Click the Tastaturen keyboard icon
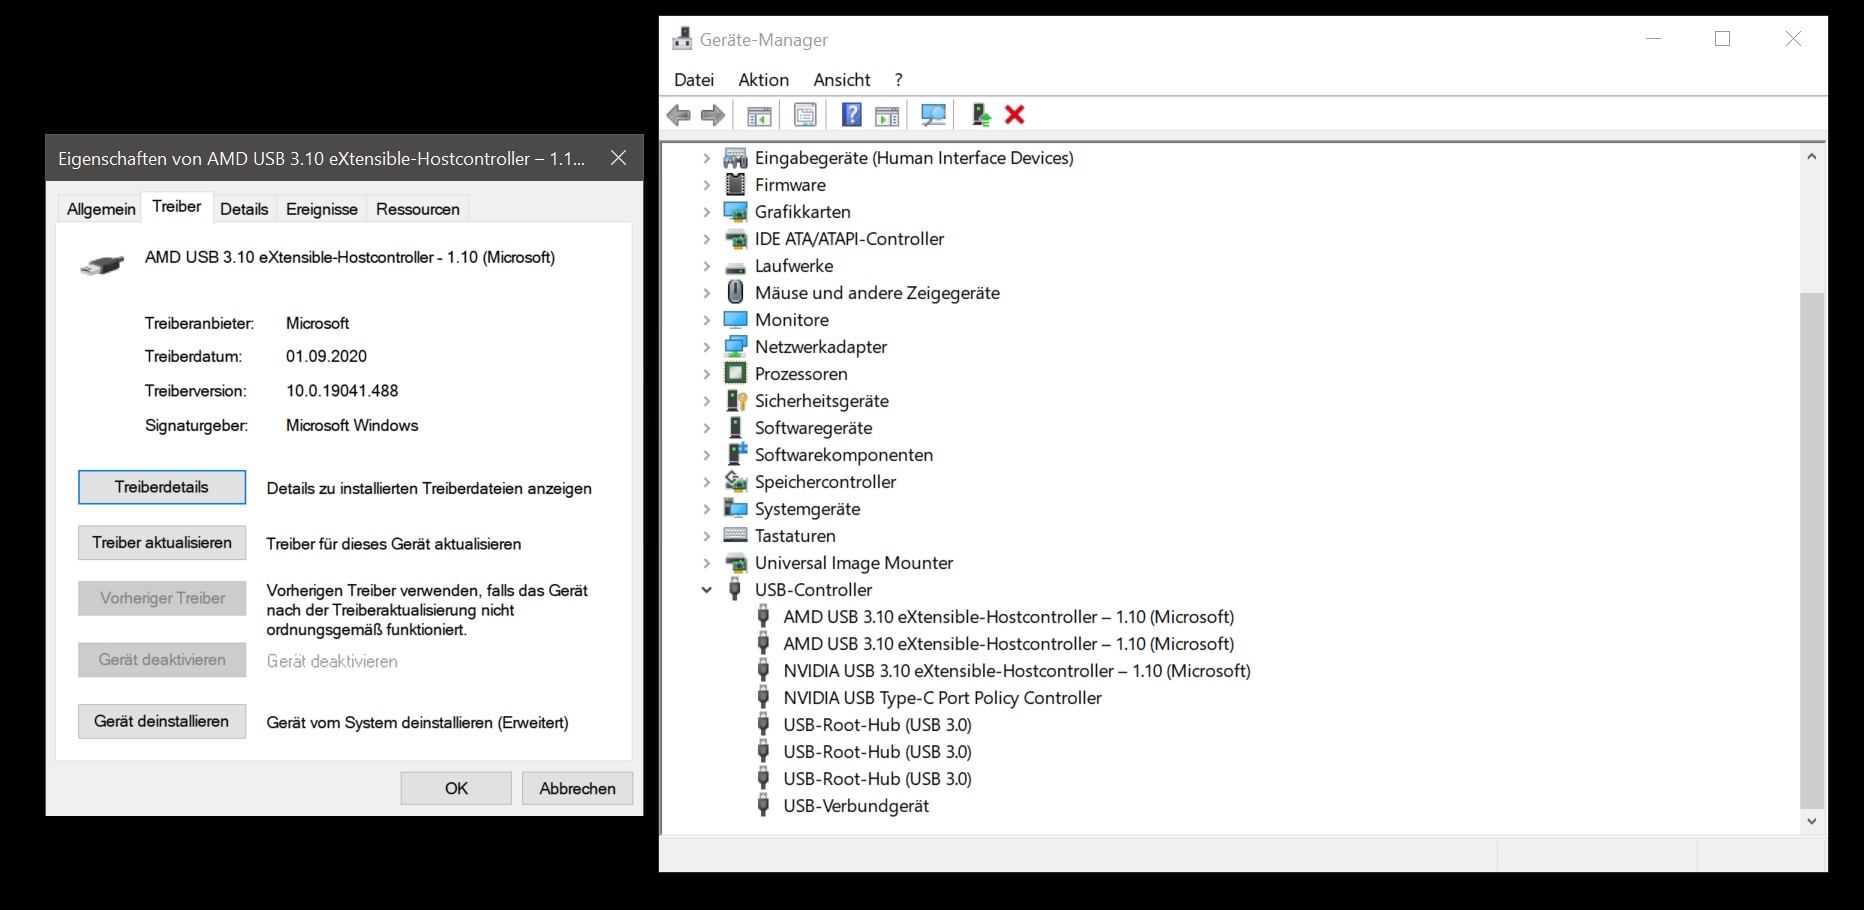Screen dimensions: 1864x910 pyautogui.click(x=735, y=536)
